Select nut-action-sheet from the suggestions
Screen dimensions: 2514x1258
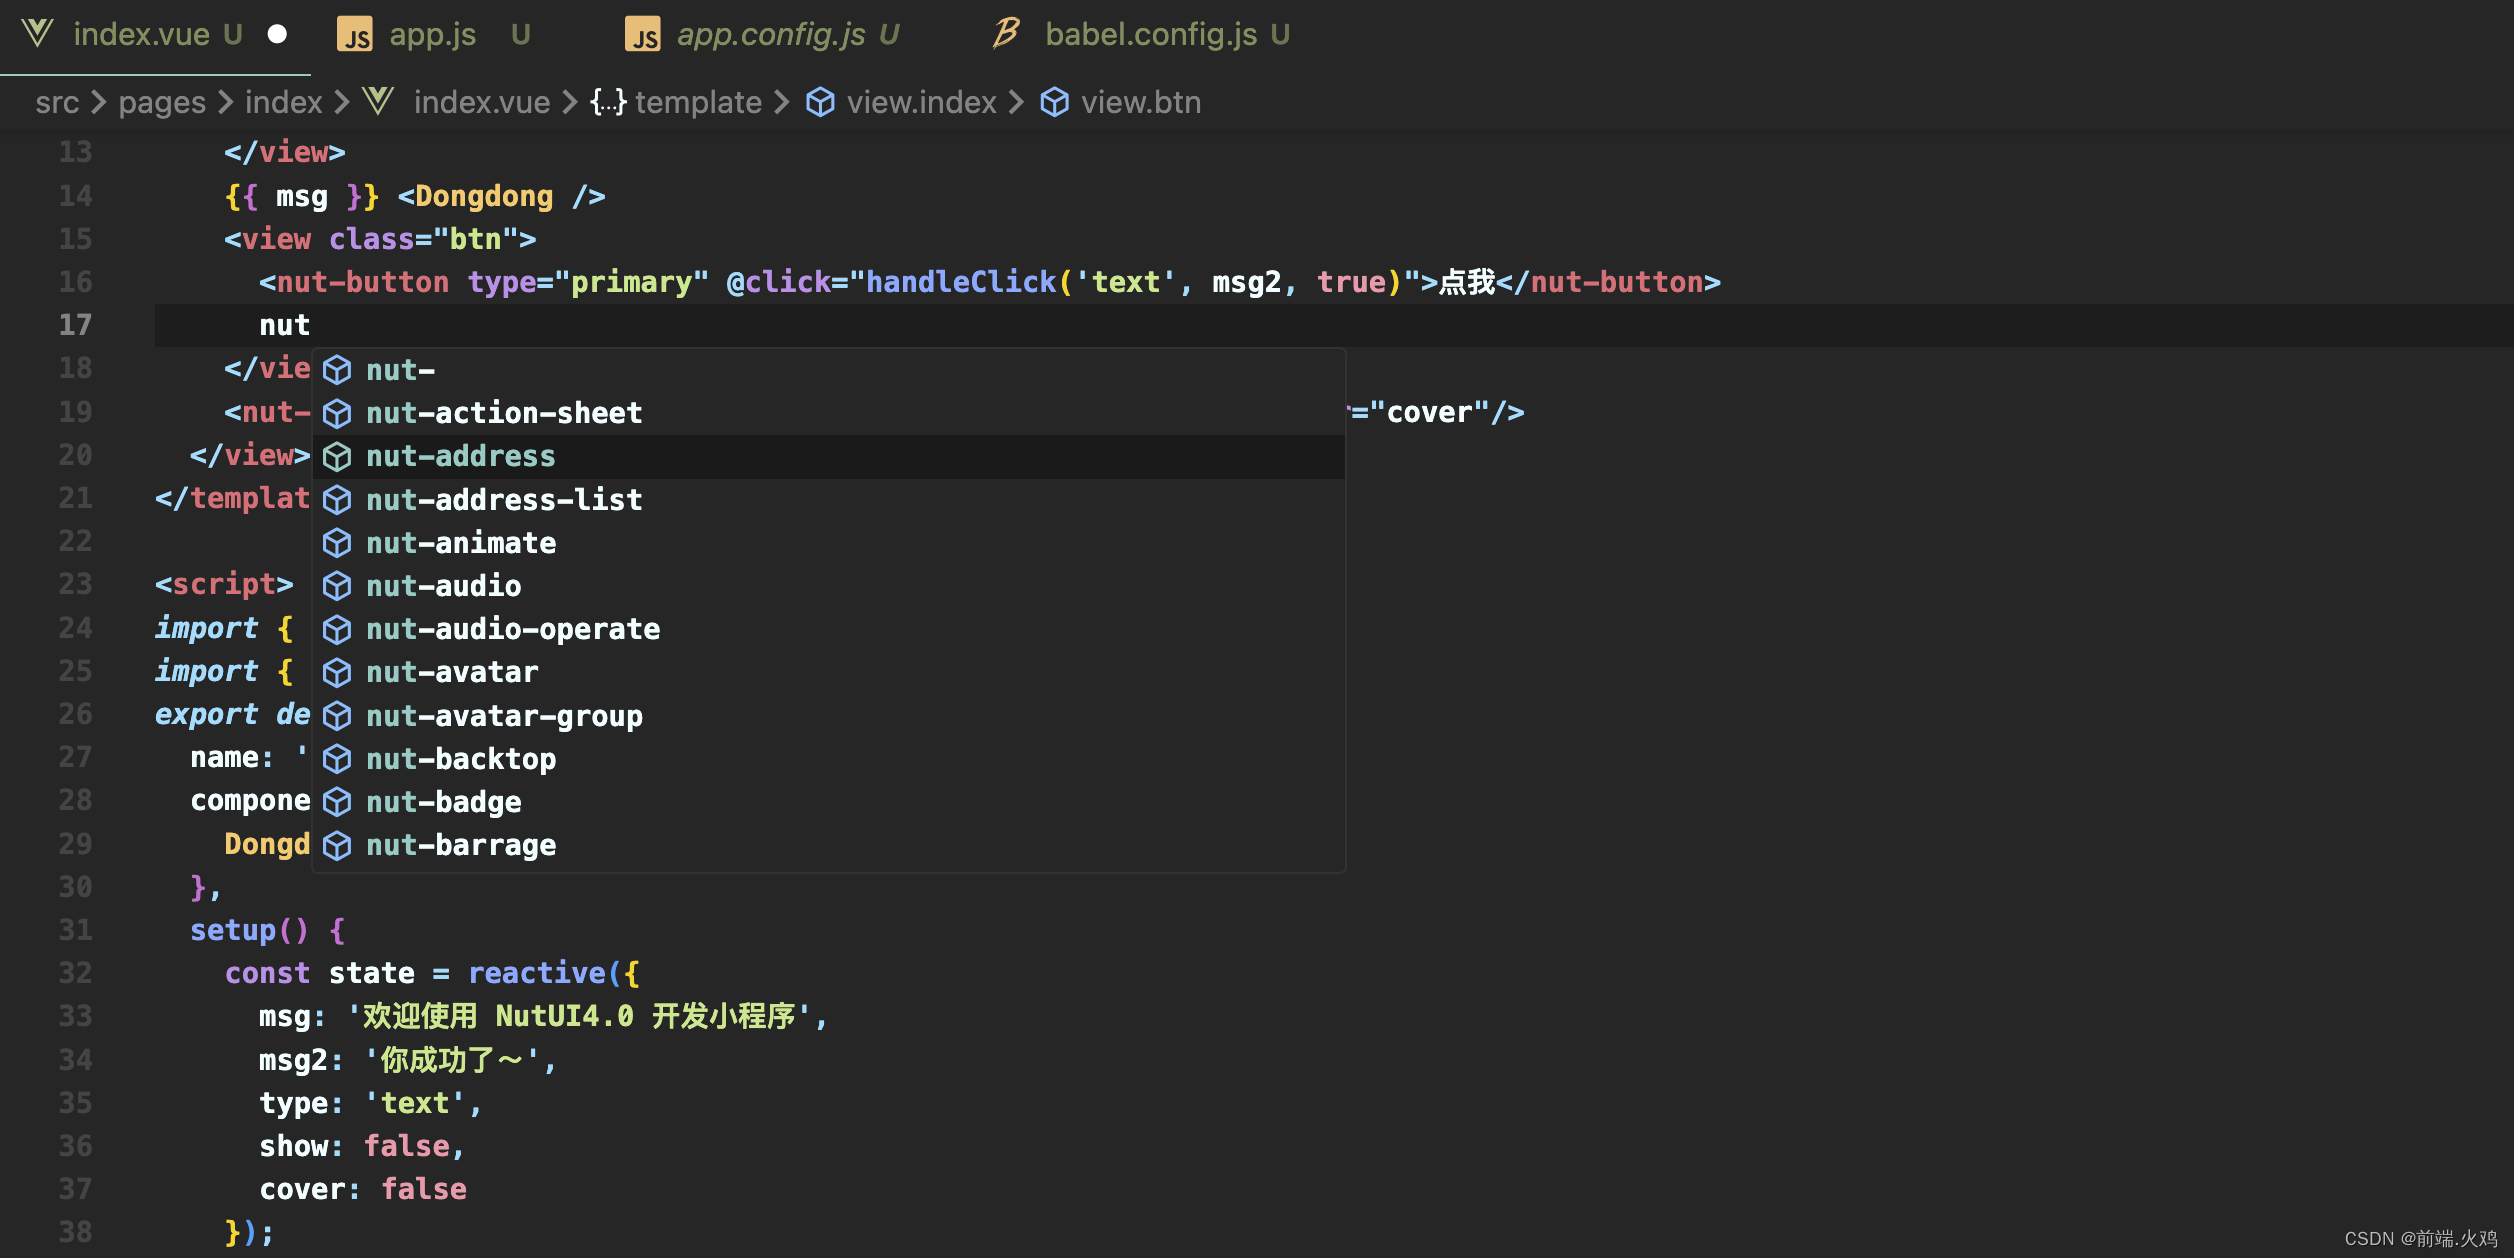point(504,413)
